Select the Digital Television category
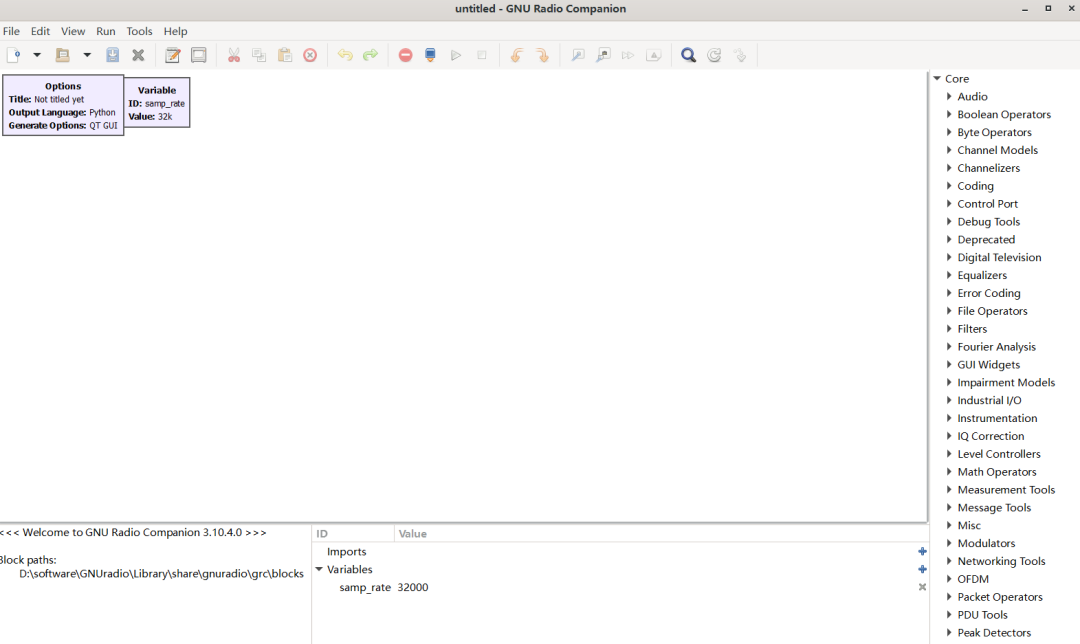1080x644 pixels. tap(999, 257)
